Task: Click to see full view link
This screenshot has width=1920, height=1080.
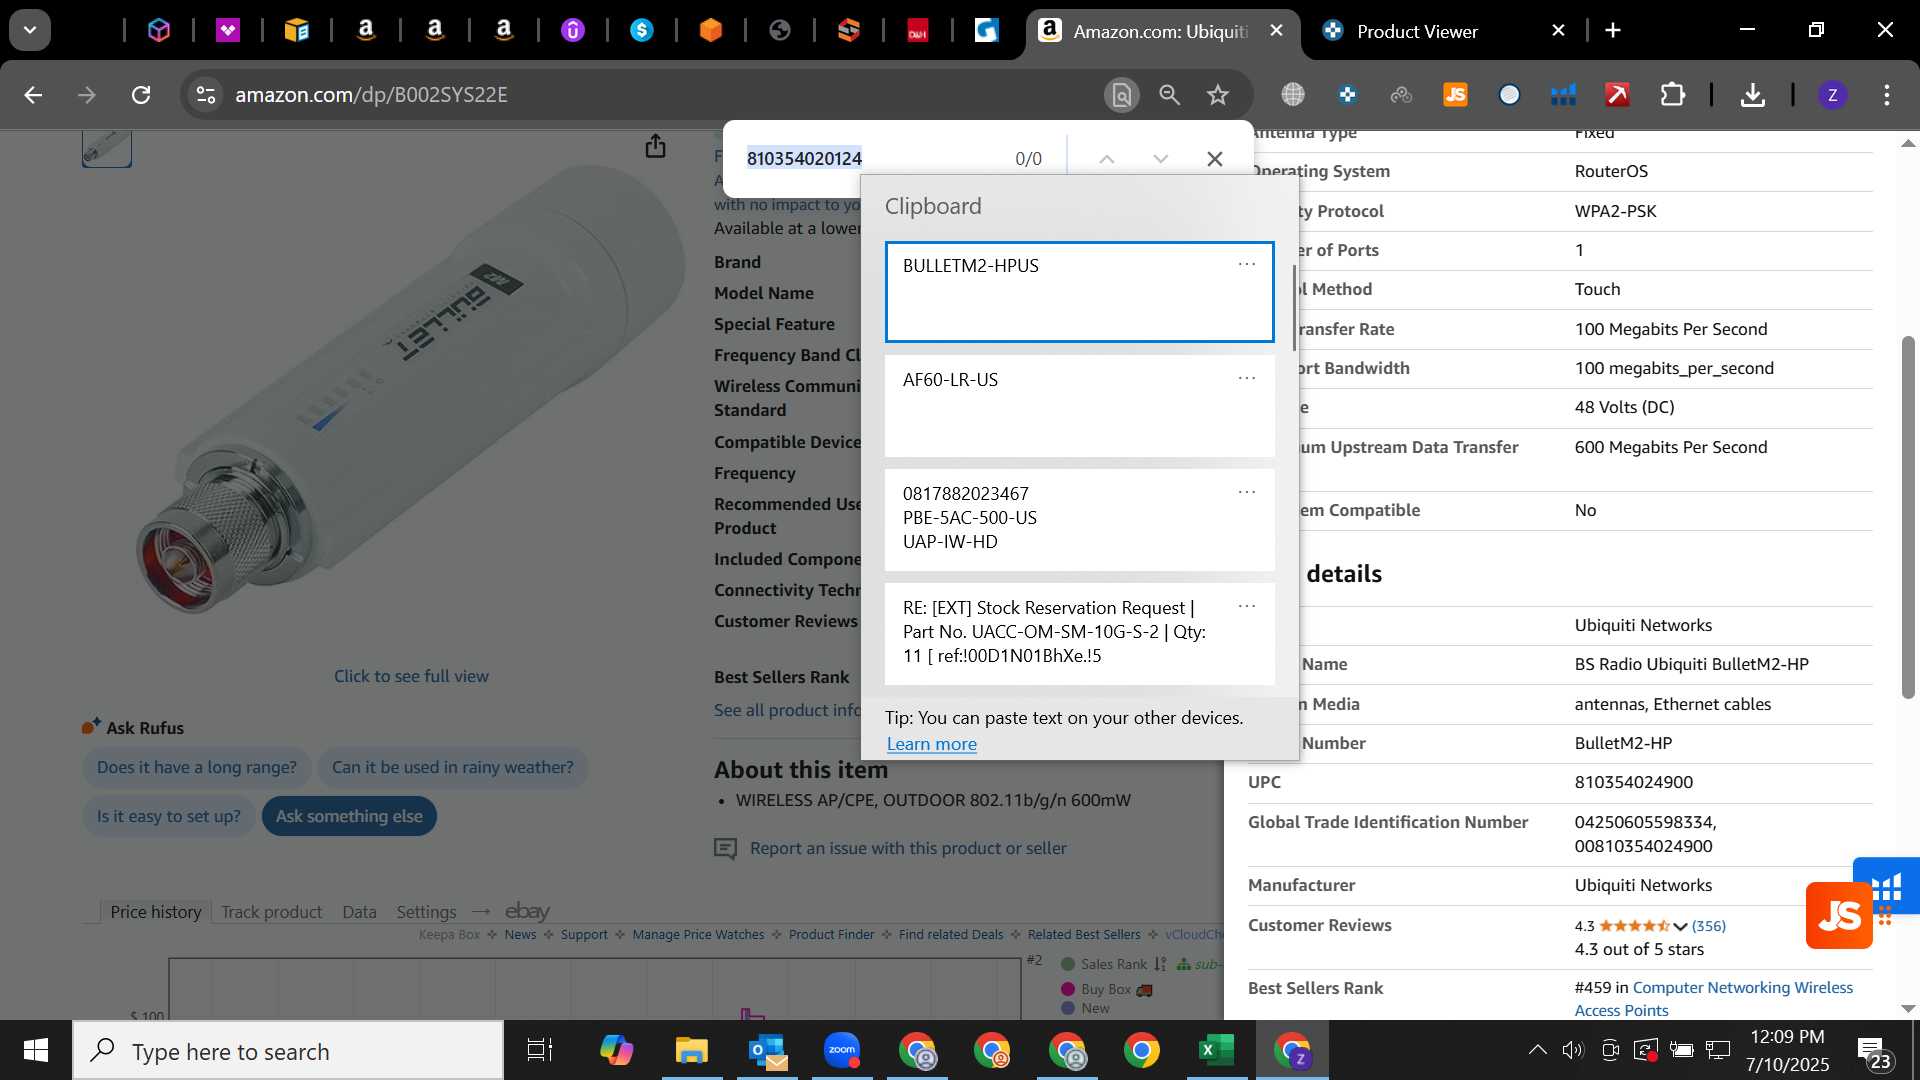Action: [411, 676]
